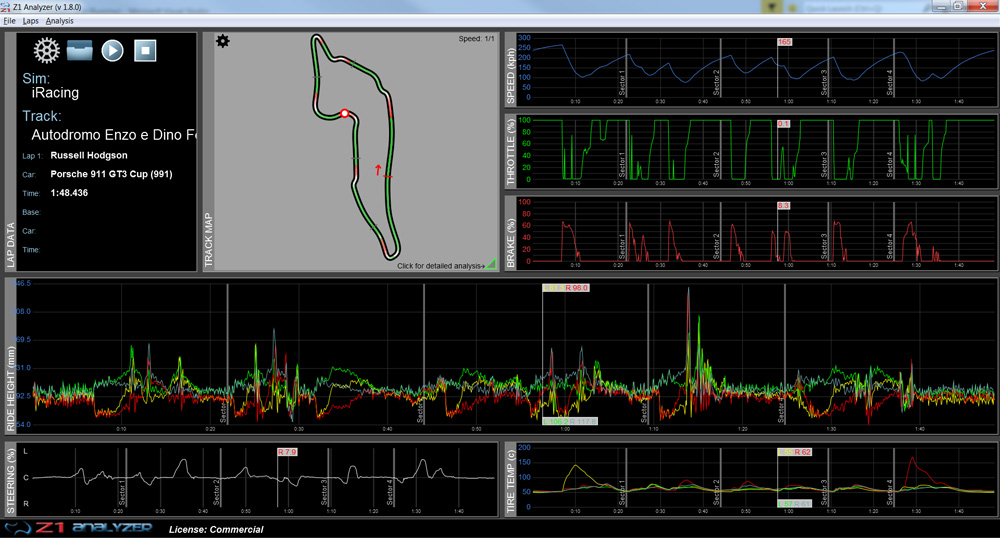Click Sector 4 label in brake graph
The image size is (1000, 538).
click(x=890, y=246)
